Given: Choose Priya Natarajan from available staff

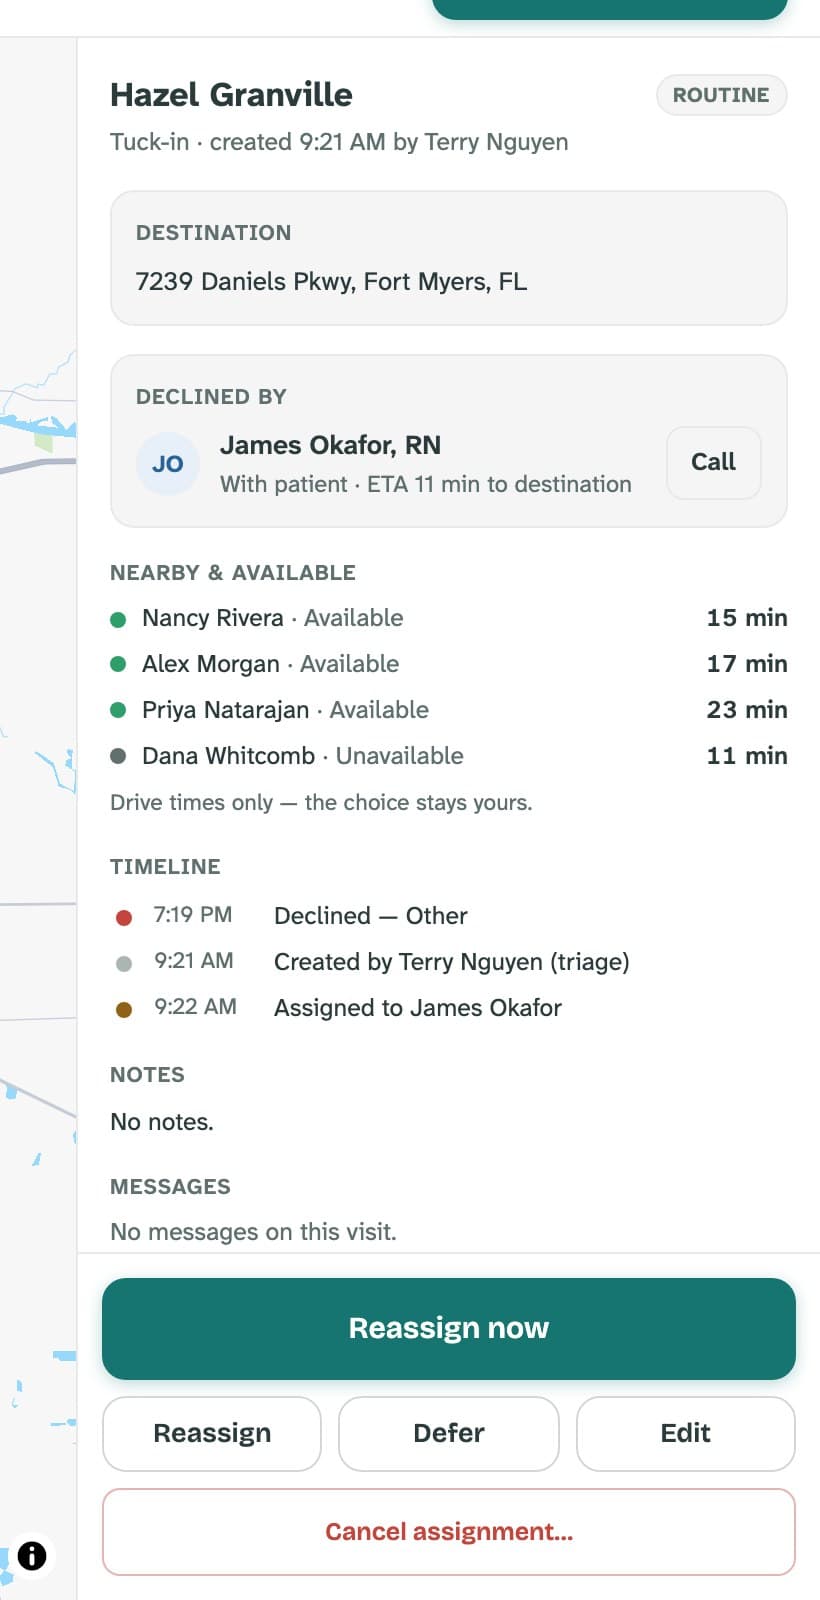Looking at the screenshot, I should tap(449, 710).
